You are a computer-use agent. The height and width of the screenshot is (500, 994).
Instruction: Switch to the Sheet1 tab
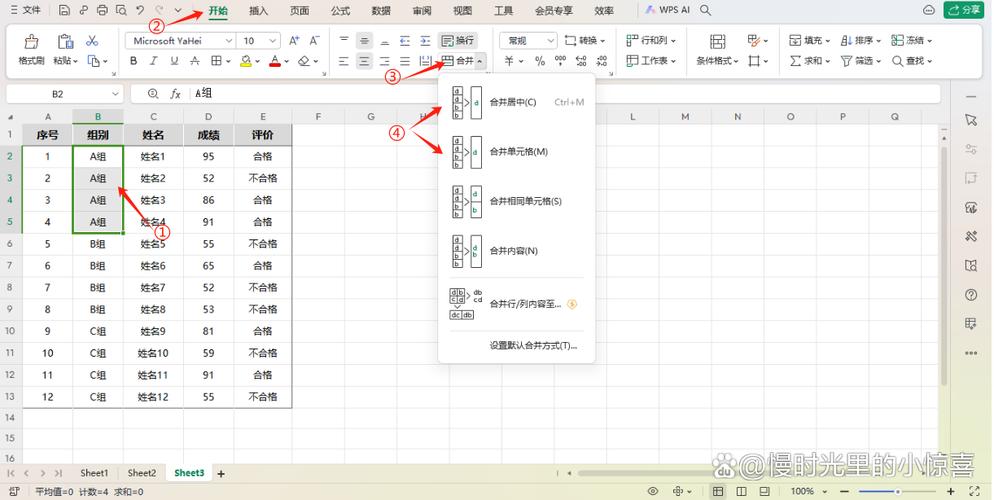[94, 473]
